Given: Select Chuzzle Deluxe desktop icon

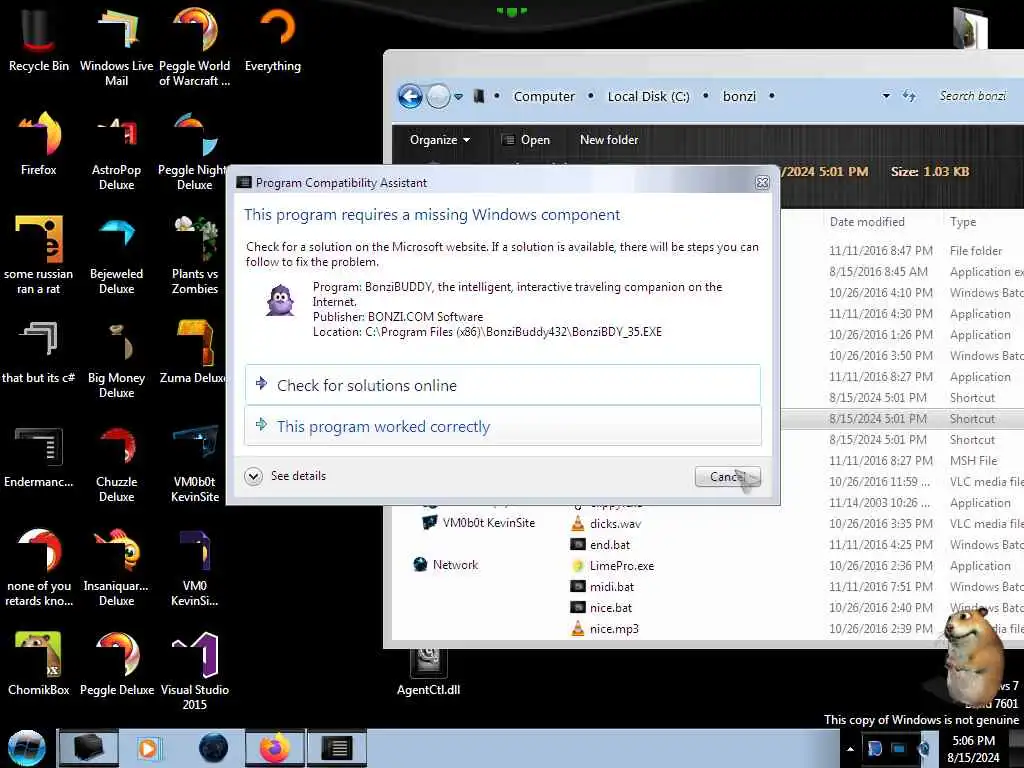Looking at the screenshot, I should [x=116, y=464].
